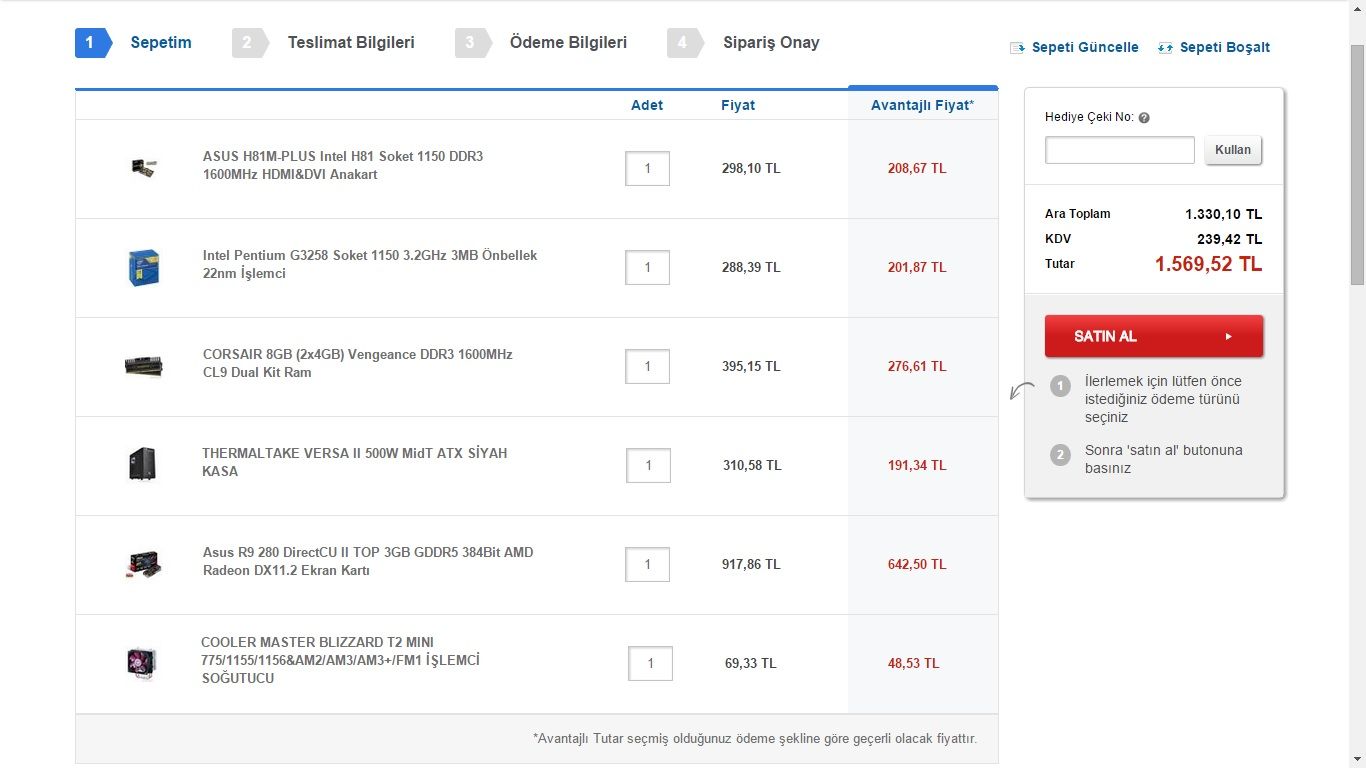
Task: Click the help icon next to Hediye Çeki No
Action: [1144, 118]
